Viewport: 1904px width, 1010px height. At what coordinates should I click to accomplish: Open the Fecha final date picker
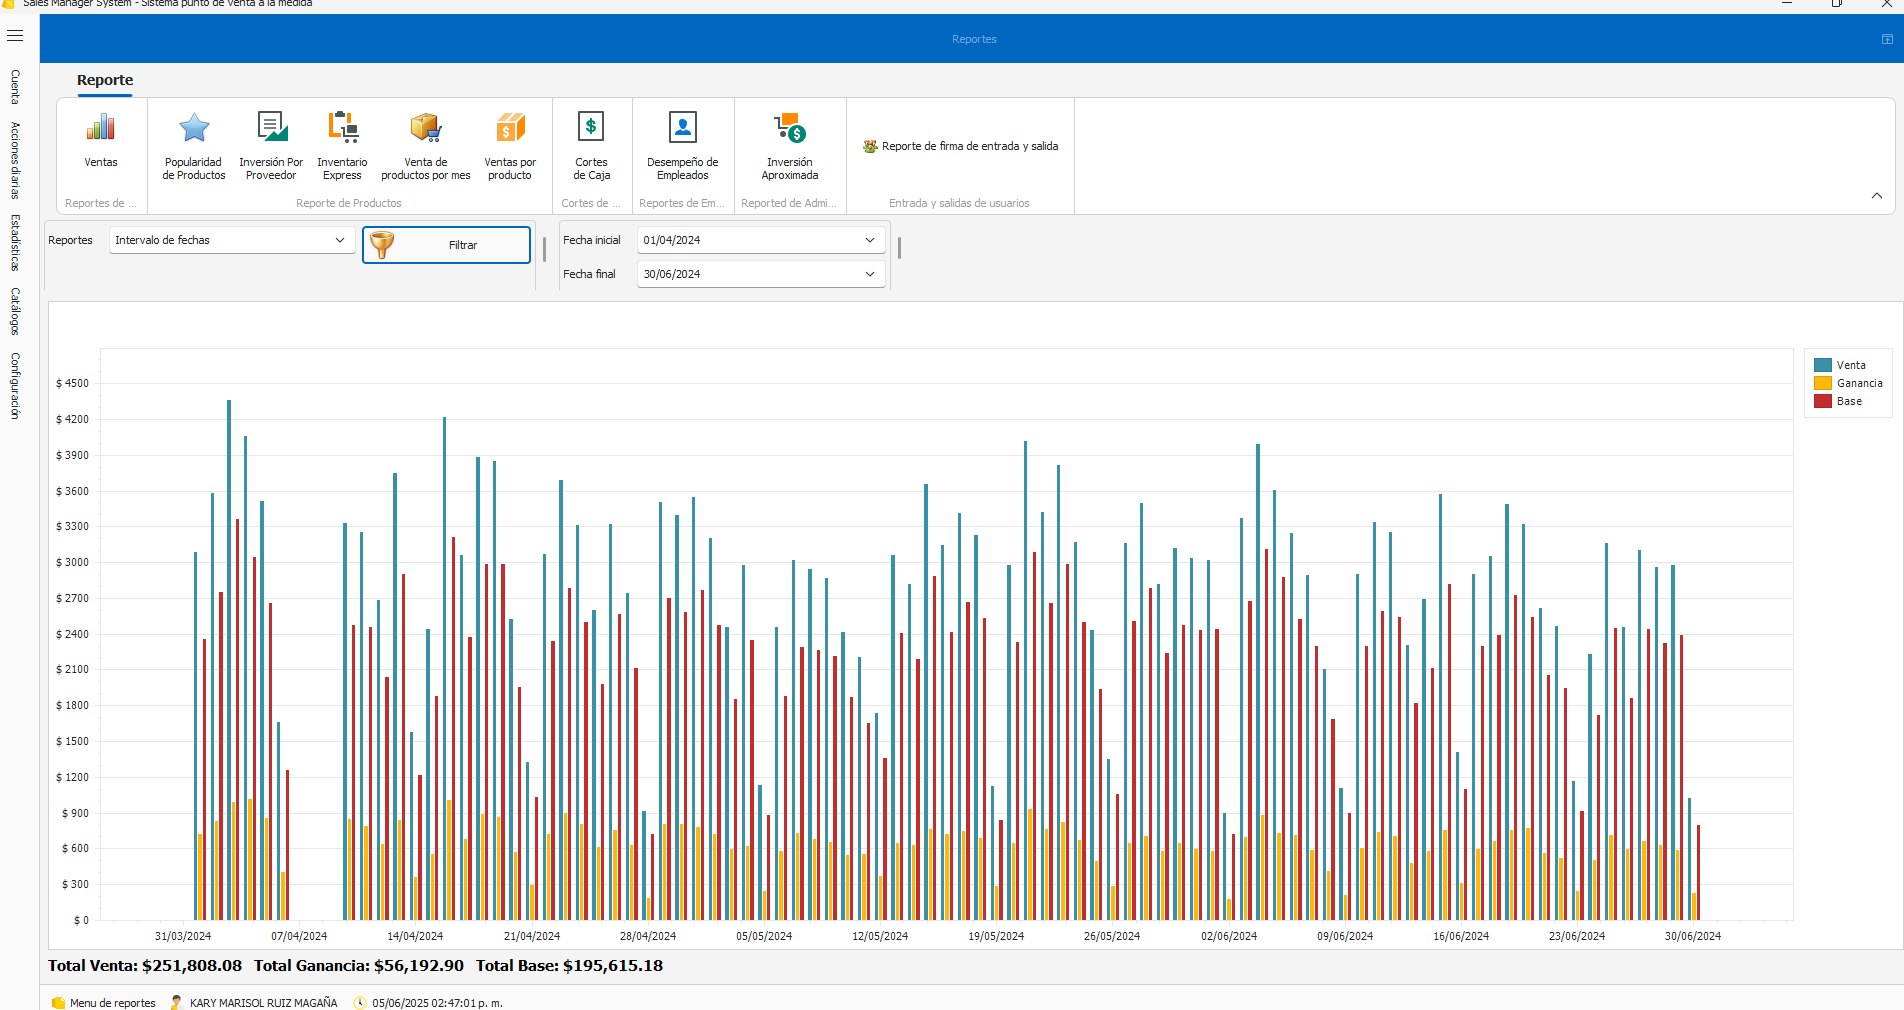869,274
